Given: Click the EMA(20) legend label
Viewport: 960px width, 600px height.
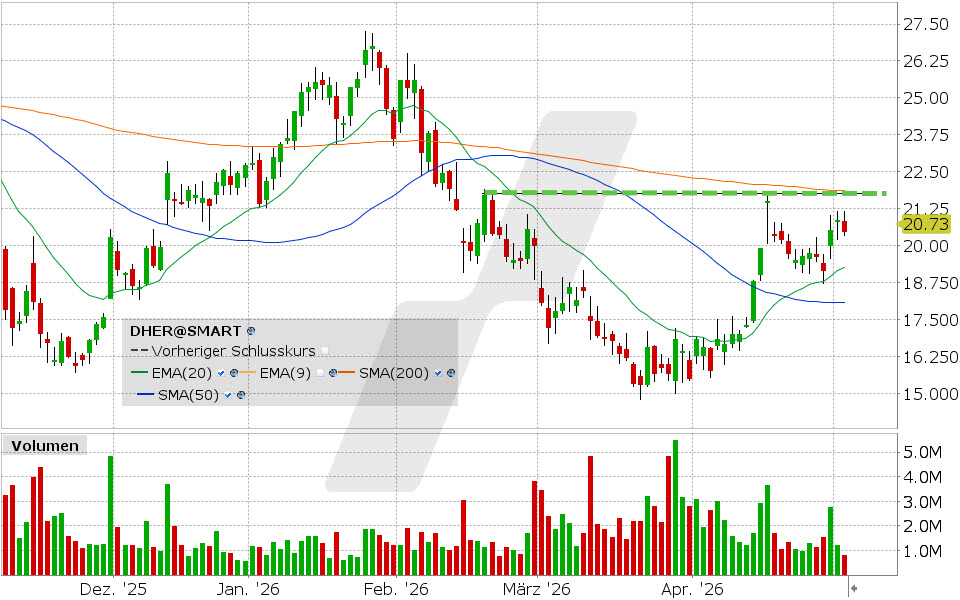Looking at the screenshot, I should click(182, 373).
